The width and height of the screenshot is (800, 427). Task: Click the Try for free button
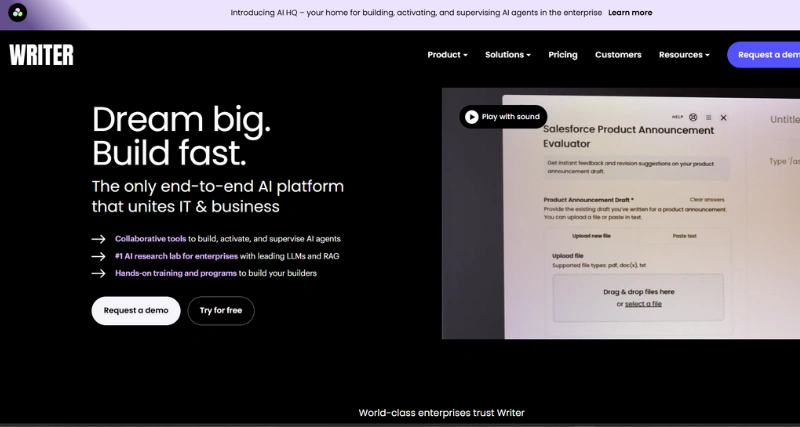220,311
